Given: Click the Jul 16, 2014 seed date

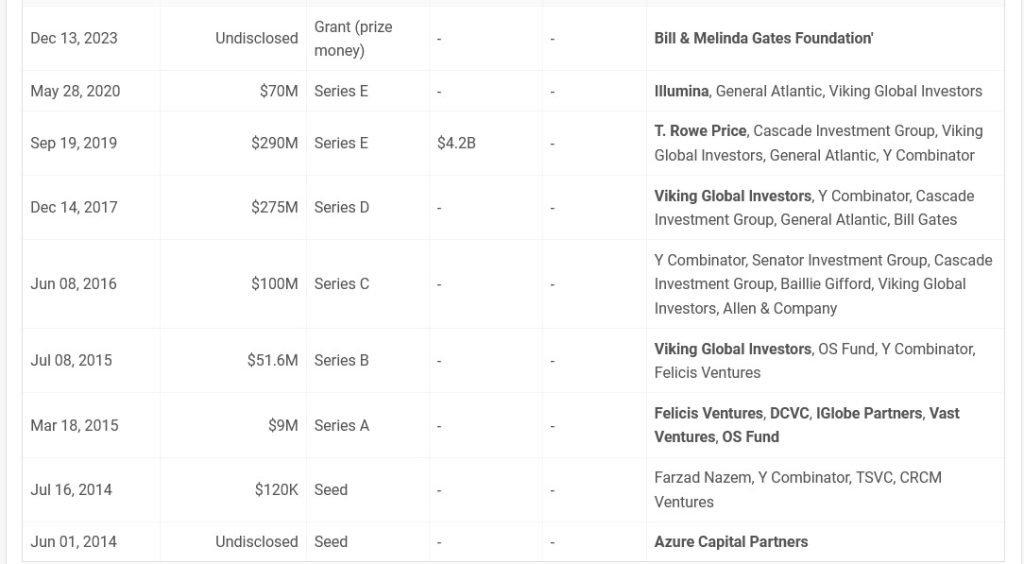Looking at the screenshot, I should pos(71,490).
